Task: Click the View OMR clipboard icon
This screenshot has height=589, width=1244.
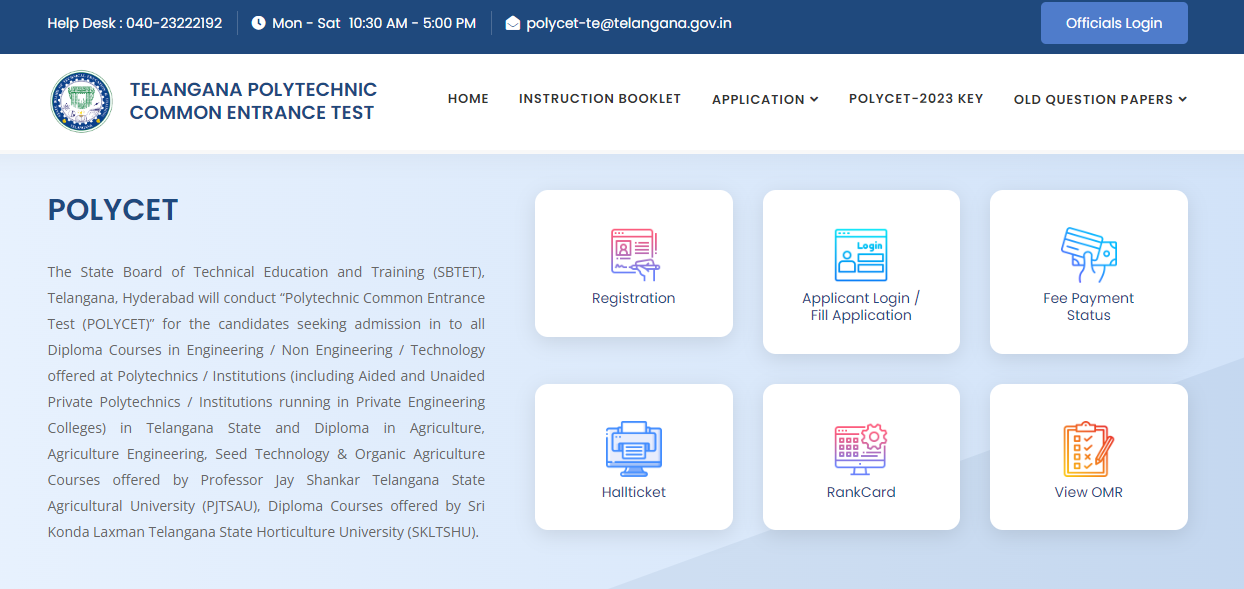Action: [1088, 449]
